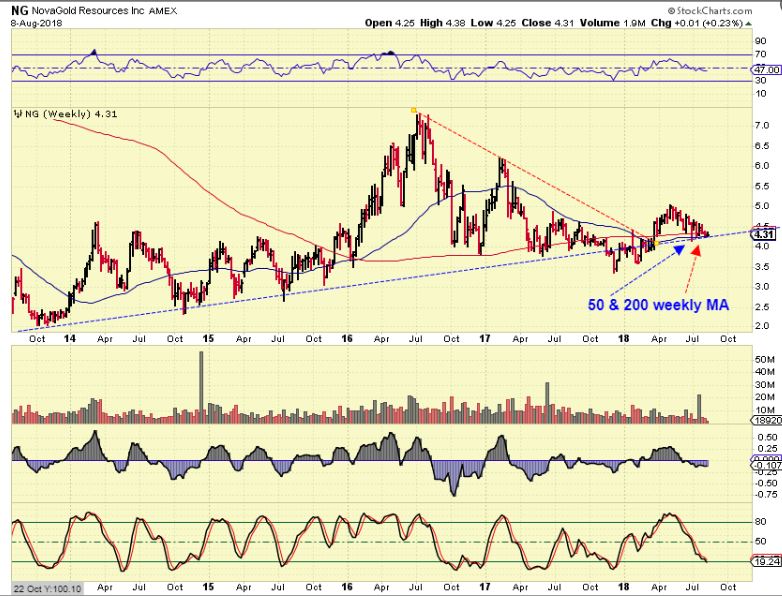Select the NovaGold Resources Inc company name
This screenshot has width=782, height=596.
click(x=88, y=10)
